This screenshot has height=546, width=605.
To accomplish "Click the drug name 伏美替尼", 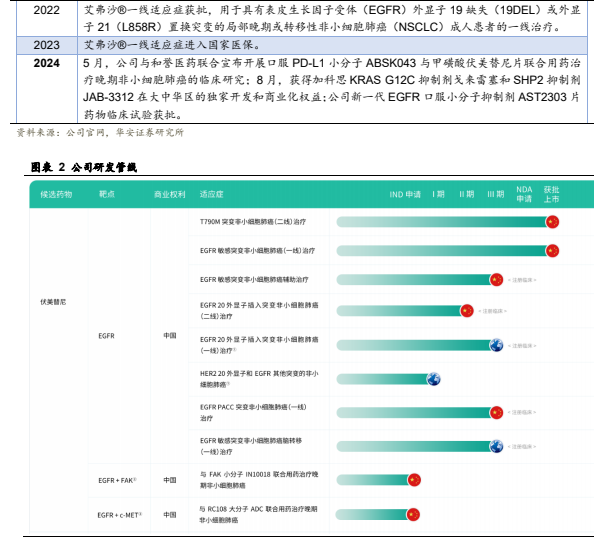I will point(53,302).
